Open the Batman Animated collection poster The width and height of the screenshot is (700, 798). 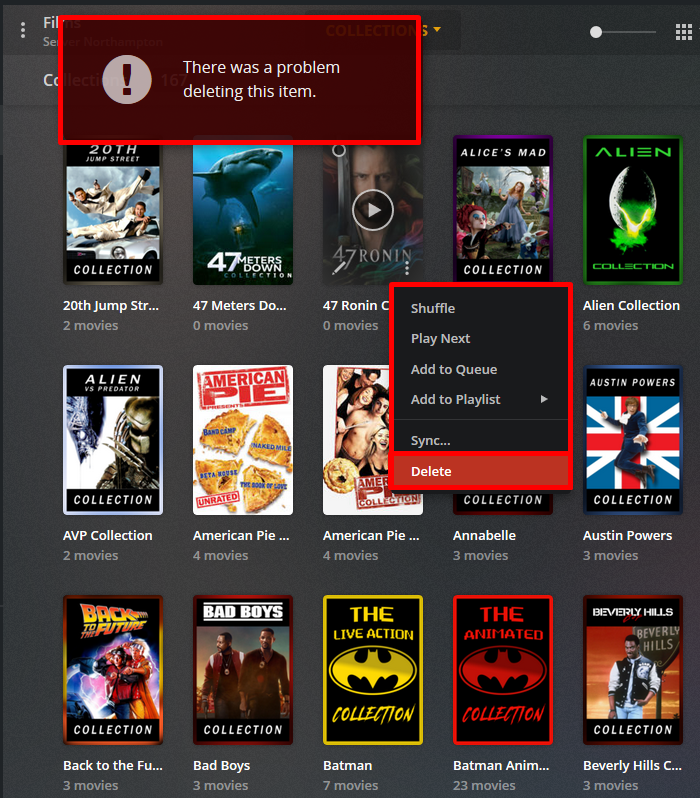(x=503, y=670)
